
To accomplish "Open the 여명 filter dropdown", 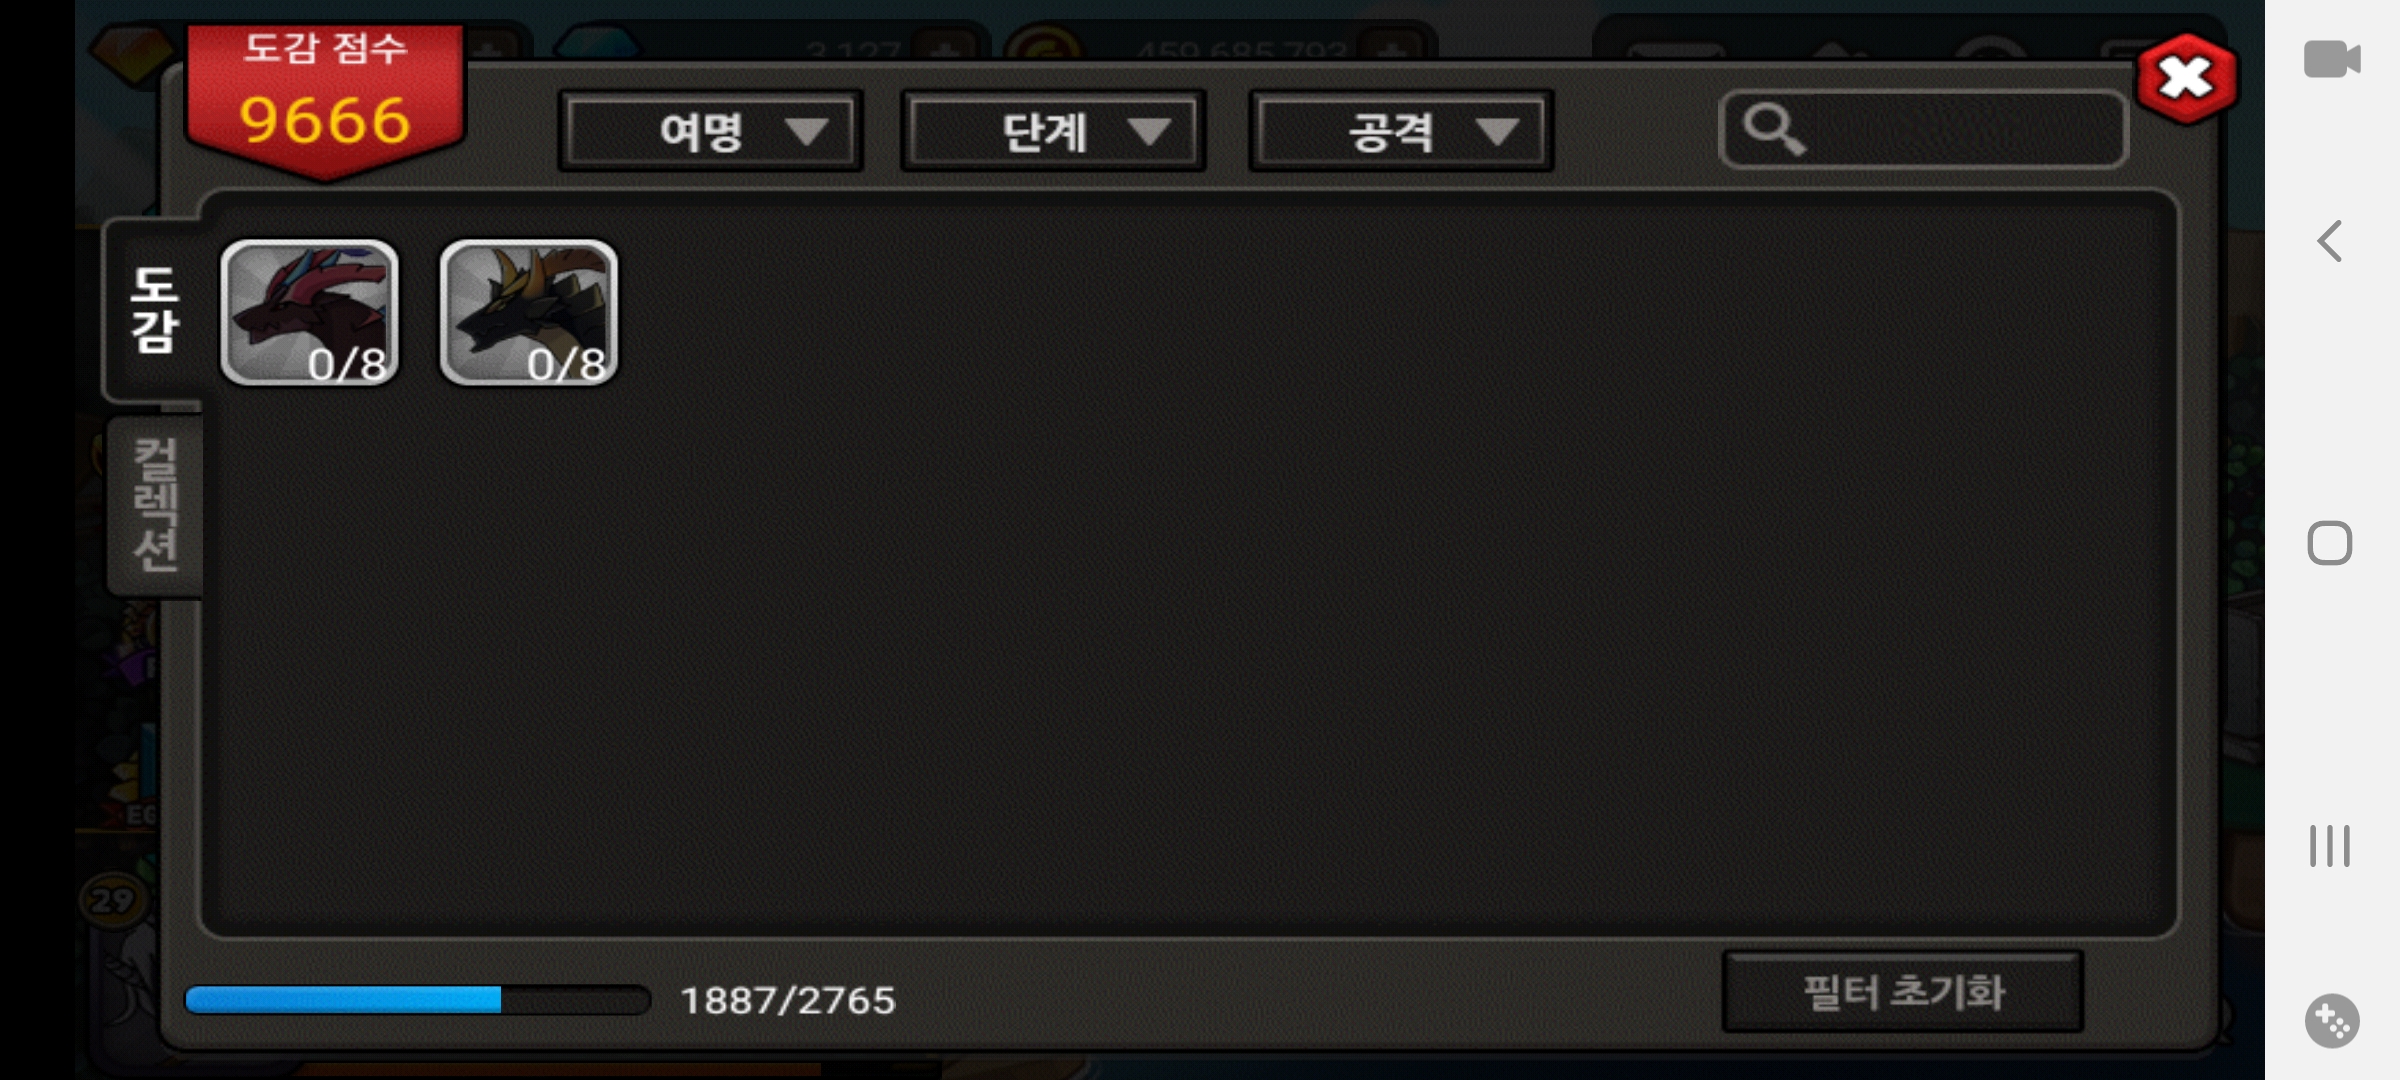I will coord(710,131).
